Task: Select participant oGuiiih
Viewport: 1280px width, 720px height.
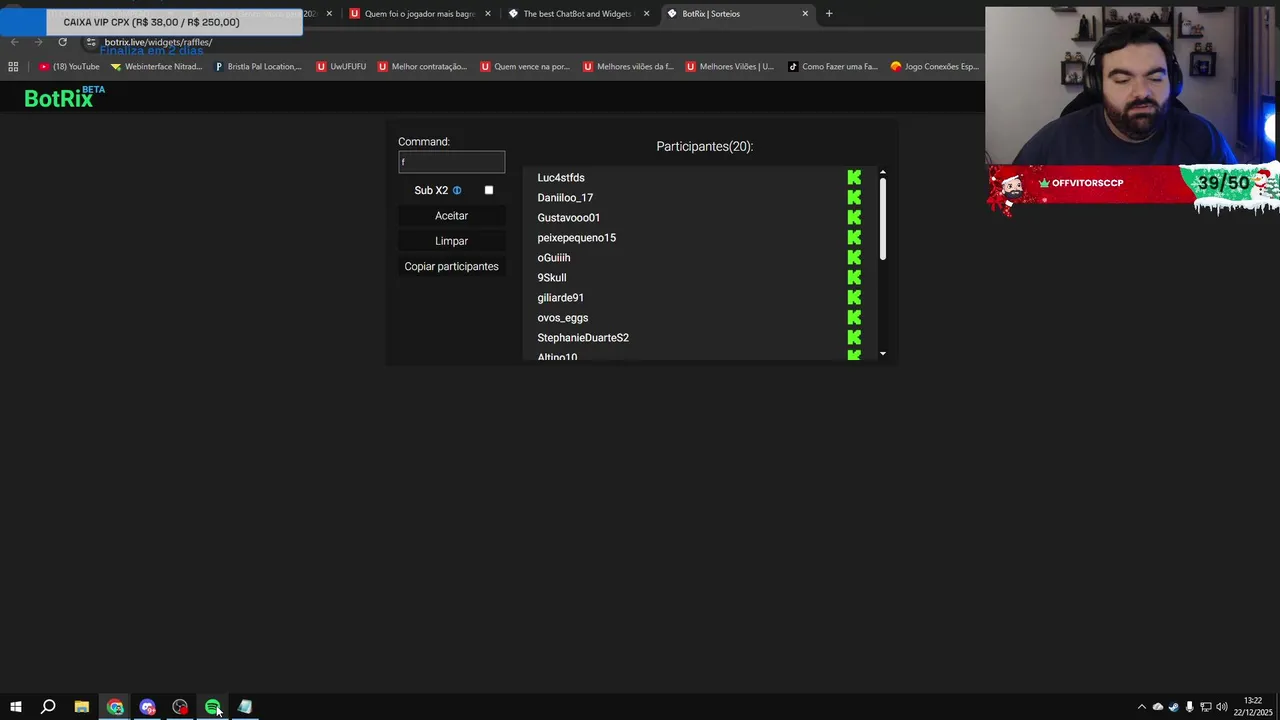Action: [554, 258]
